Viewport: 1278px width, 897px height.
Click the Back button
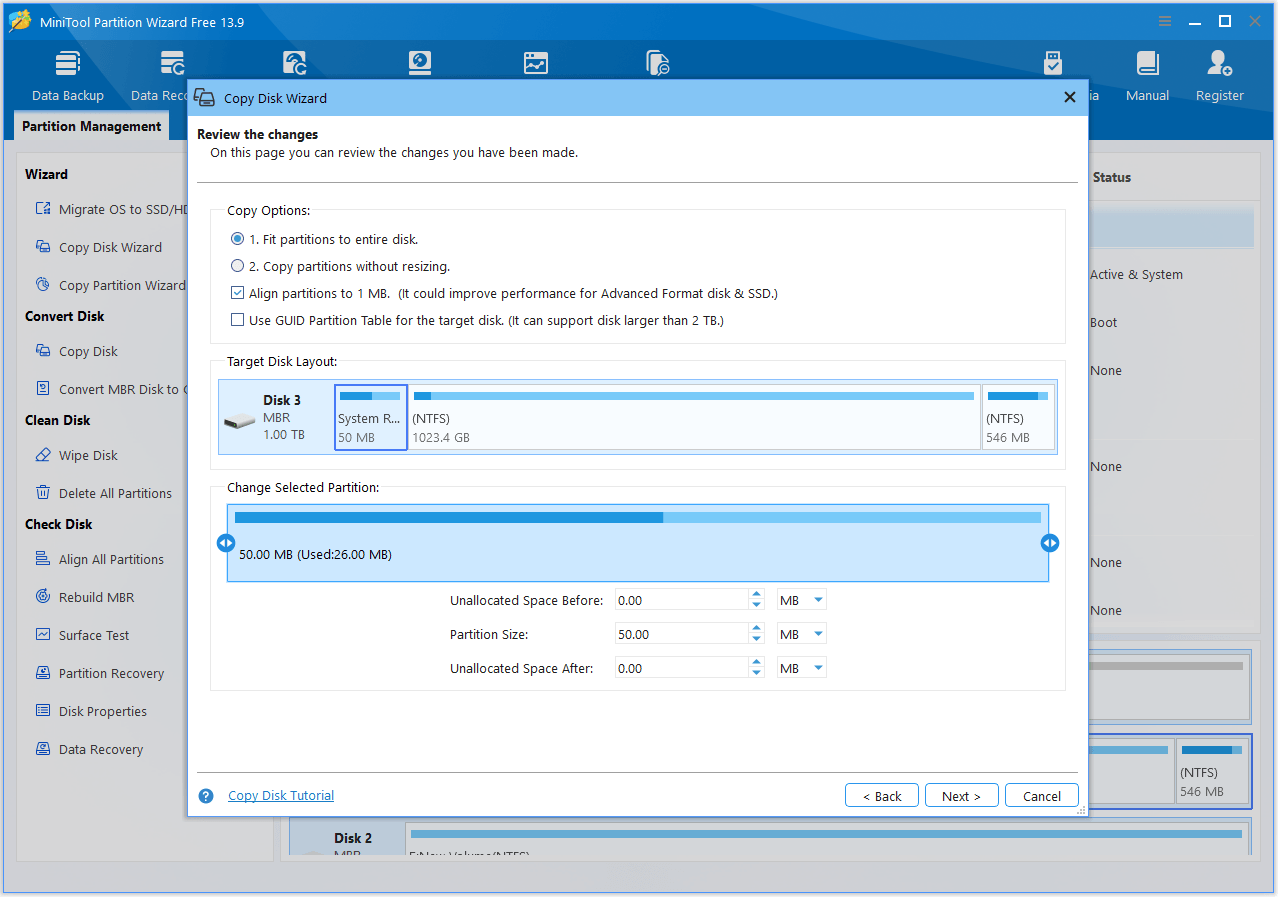(x=881, y=796)
